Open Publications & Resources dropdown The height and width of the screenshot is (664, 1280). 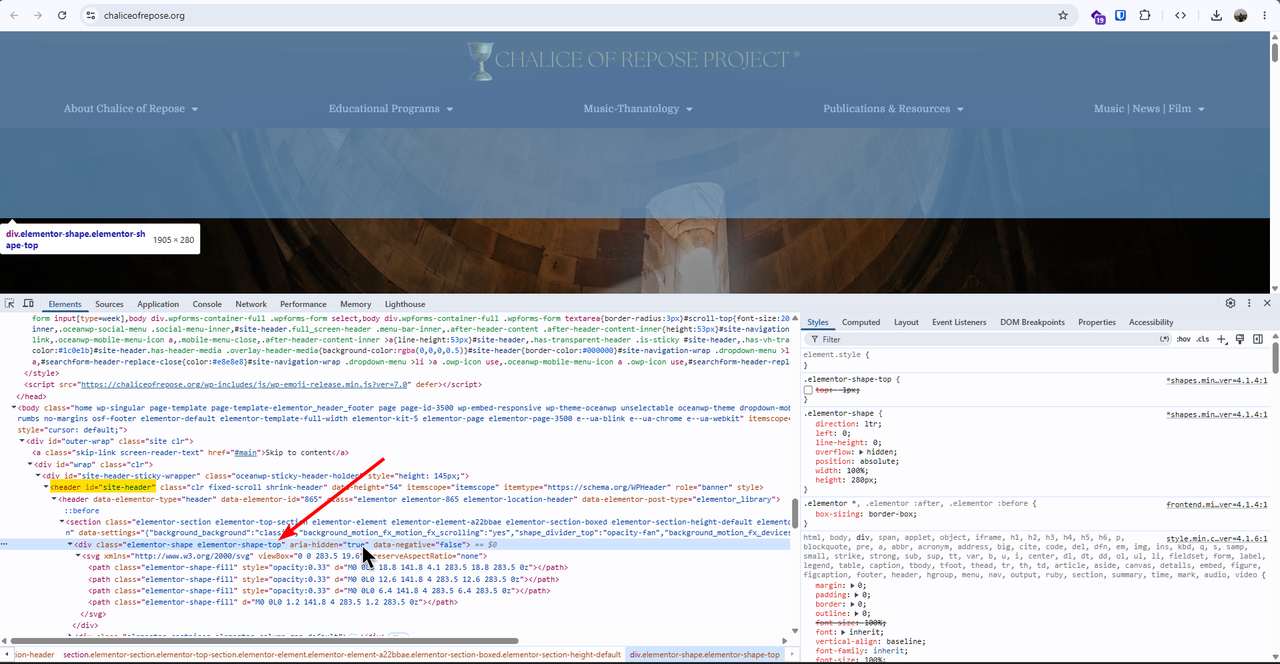pyautogui.click(x=893, y=108)
